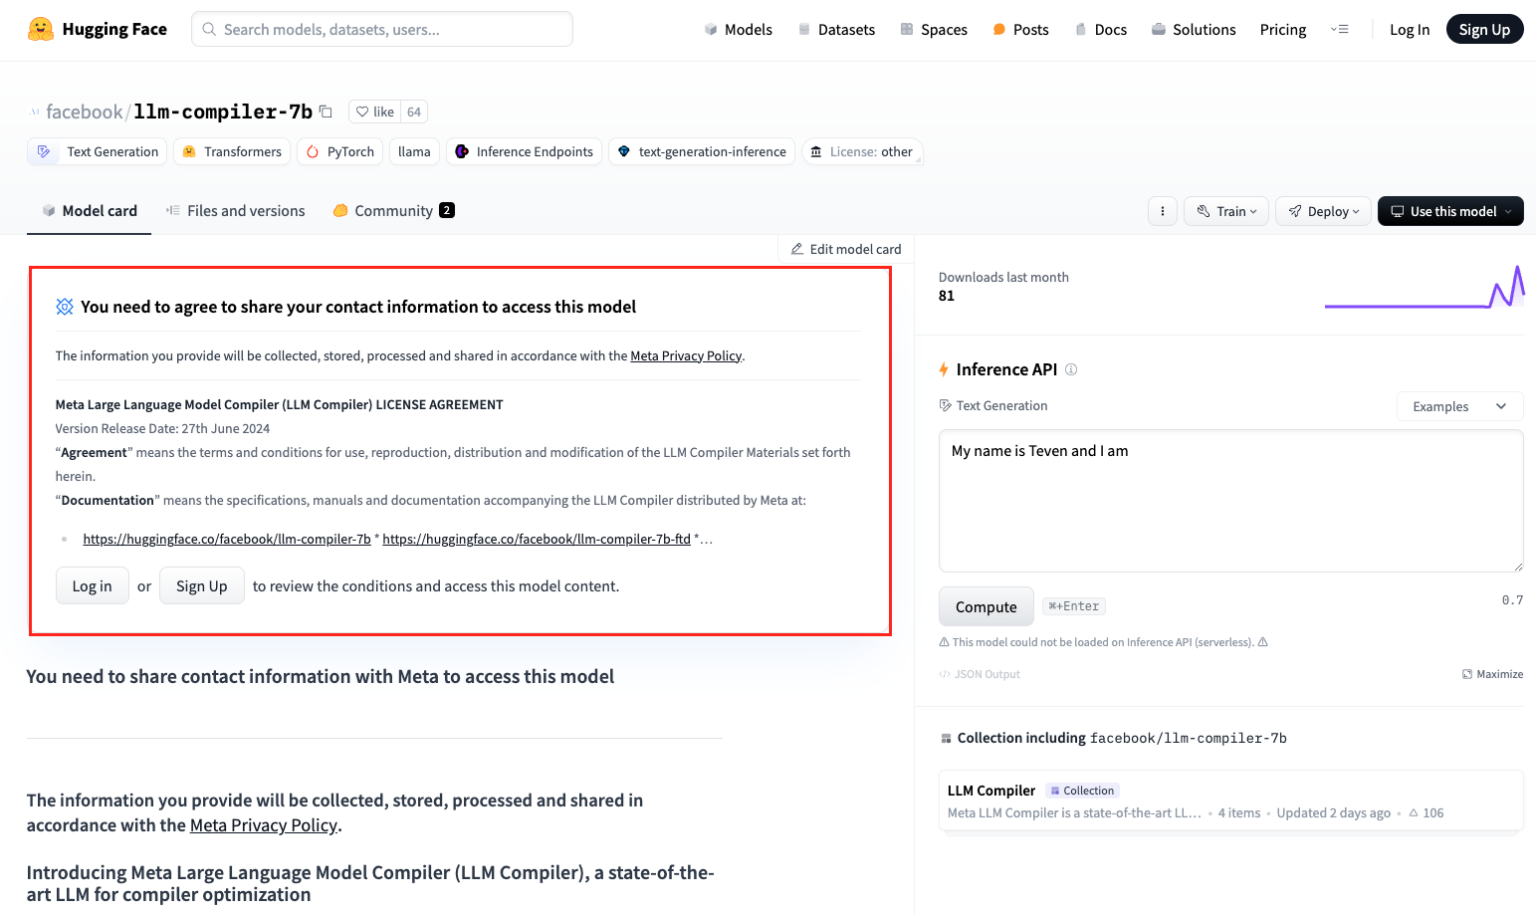Image resolution: width=1536 pixels, height=914 pixels.
Task: Click the Inference Endpoints badge
Action: (x=523, y=151)
